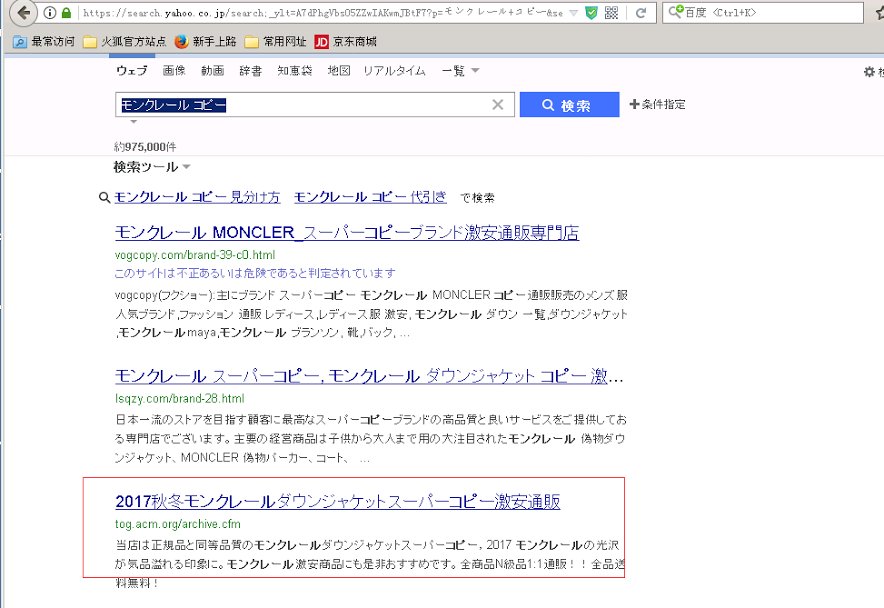
Task: Open 条件指定 advanced search options
Action: [x=657, y=104]
